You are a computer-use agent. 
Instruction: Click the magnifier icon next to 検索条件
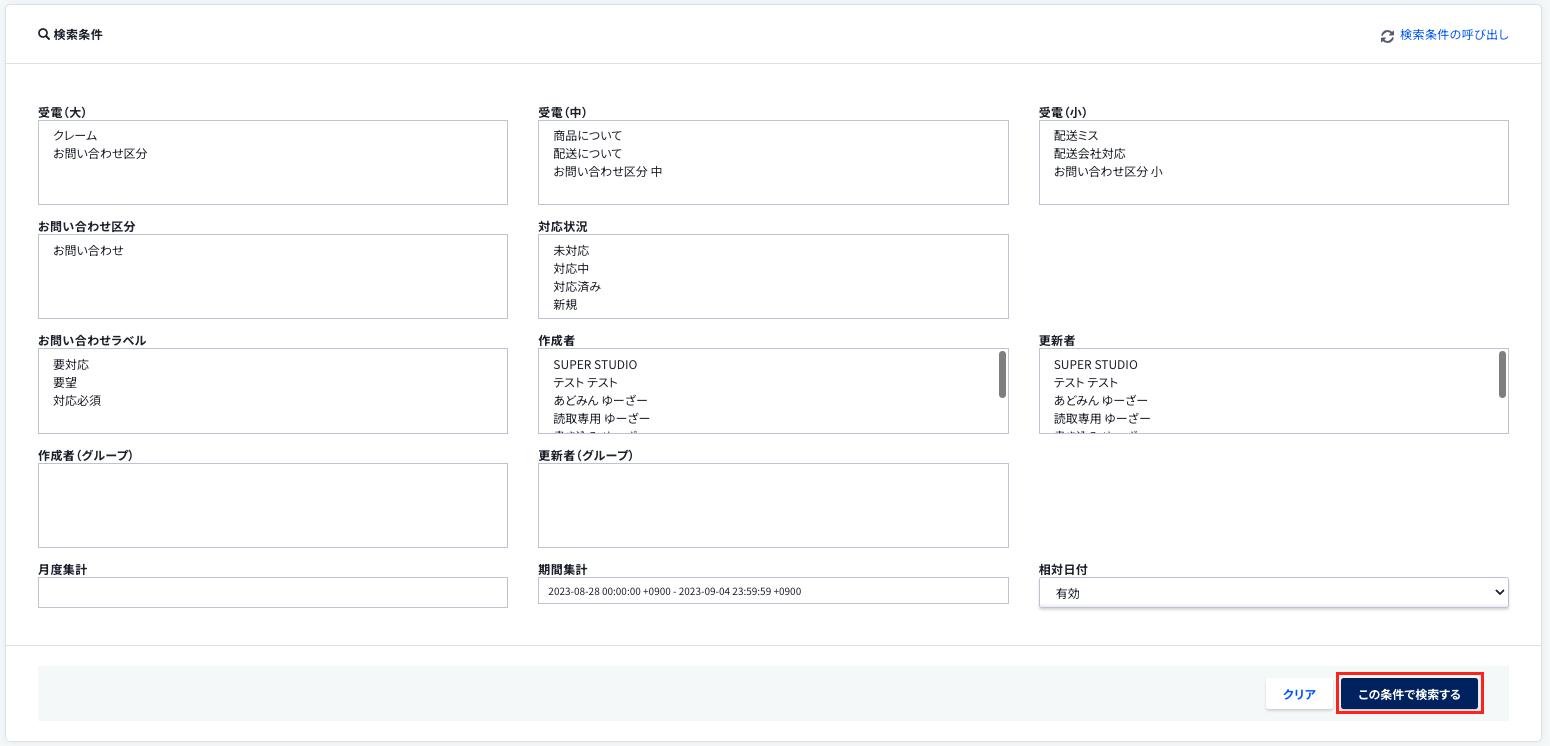44,34
